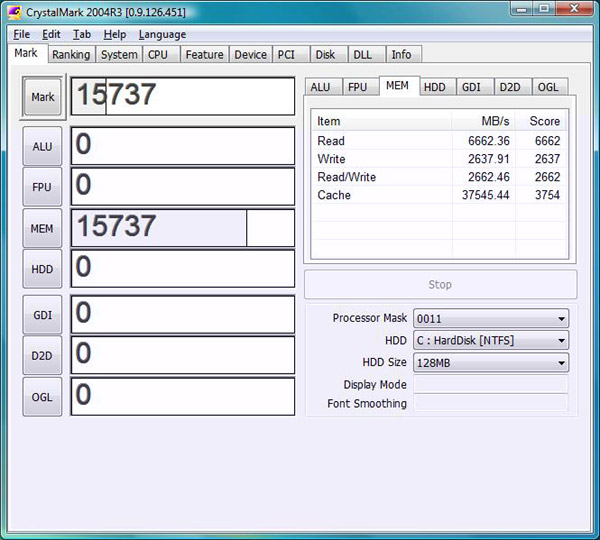Expand the Processor Mask dropdown
Image resolution: width=600 pixels, height=540 pixels.
click(491, 319)
